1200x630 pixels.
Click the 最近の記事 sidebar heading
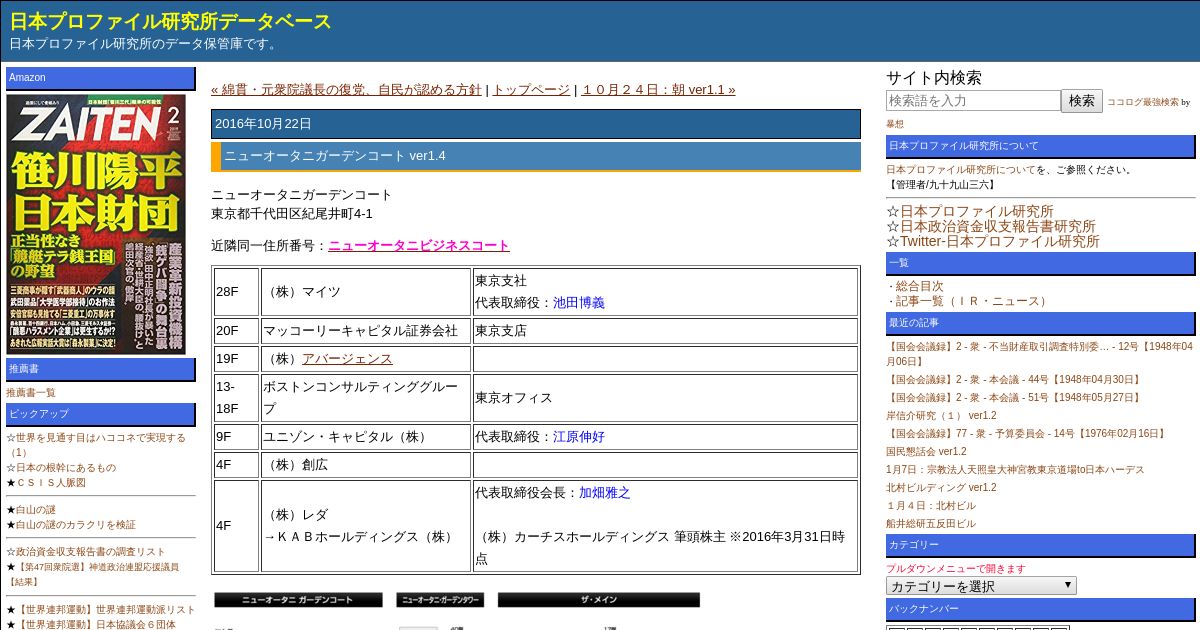(x=1040, y=323)
